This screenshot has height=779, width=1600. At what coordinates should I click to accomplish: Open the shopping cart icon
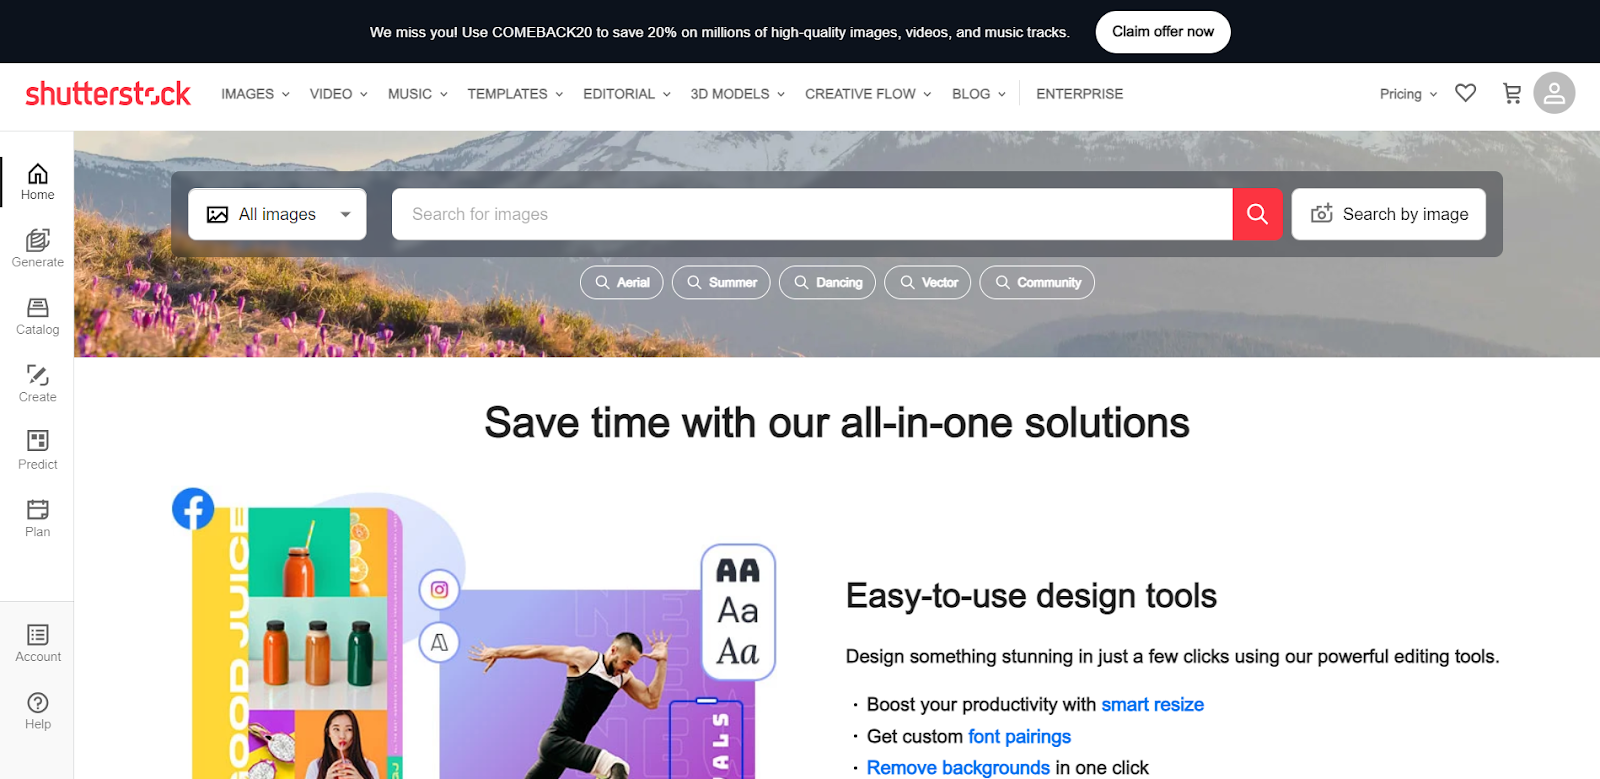point(1512,93)
